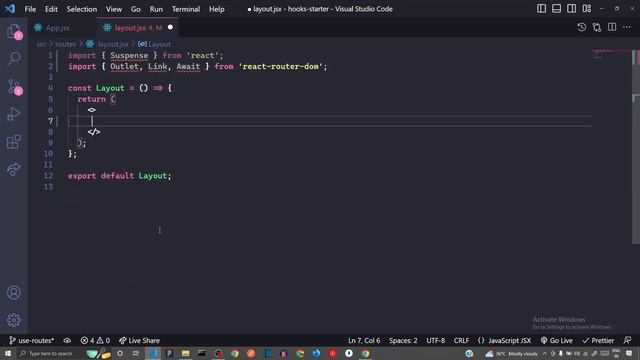The width and height of the screenshot is (640, 360).
Task: Open editor More Actions ellipsis
Action: [627, 27]
